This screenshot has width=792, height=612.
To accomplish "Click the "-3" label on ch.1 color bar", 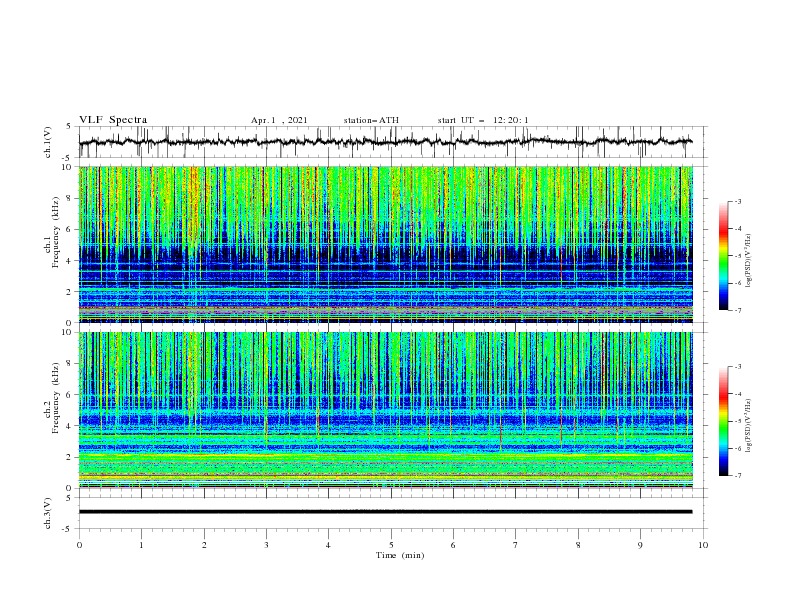I will 737,201.
